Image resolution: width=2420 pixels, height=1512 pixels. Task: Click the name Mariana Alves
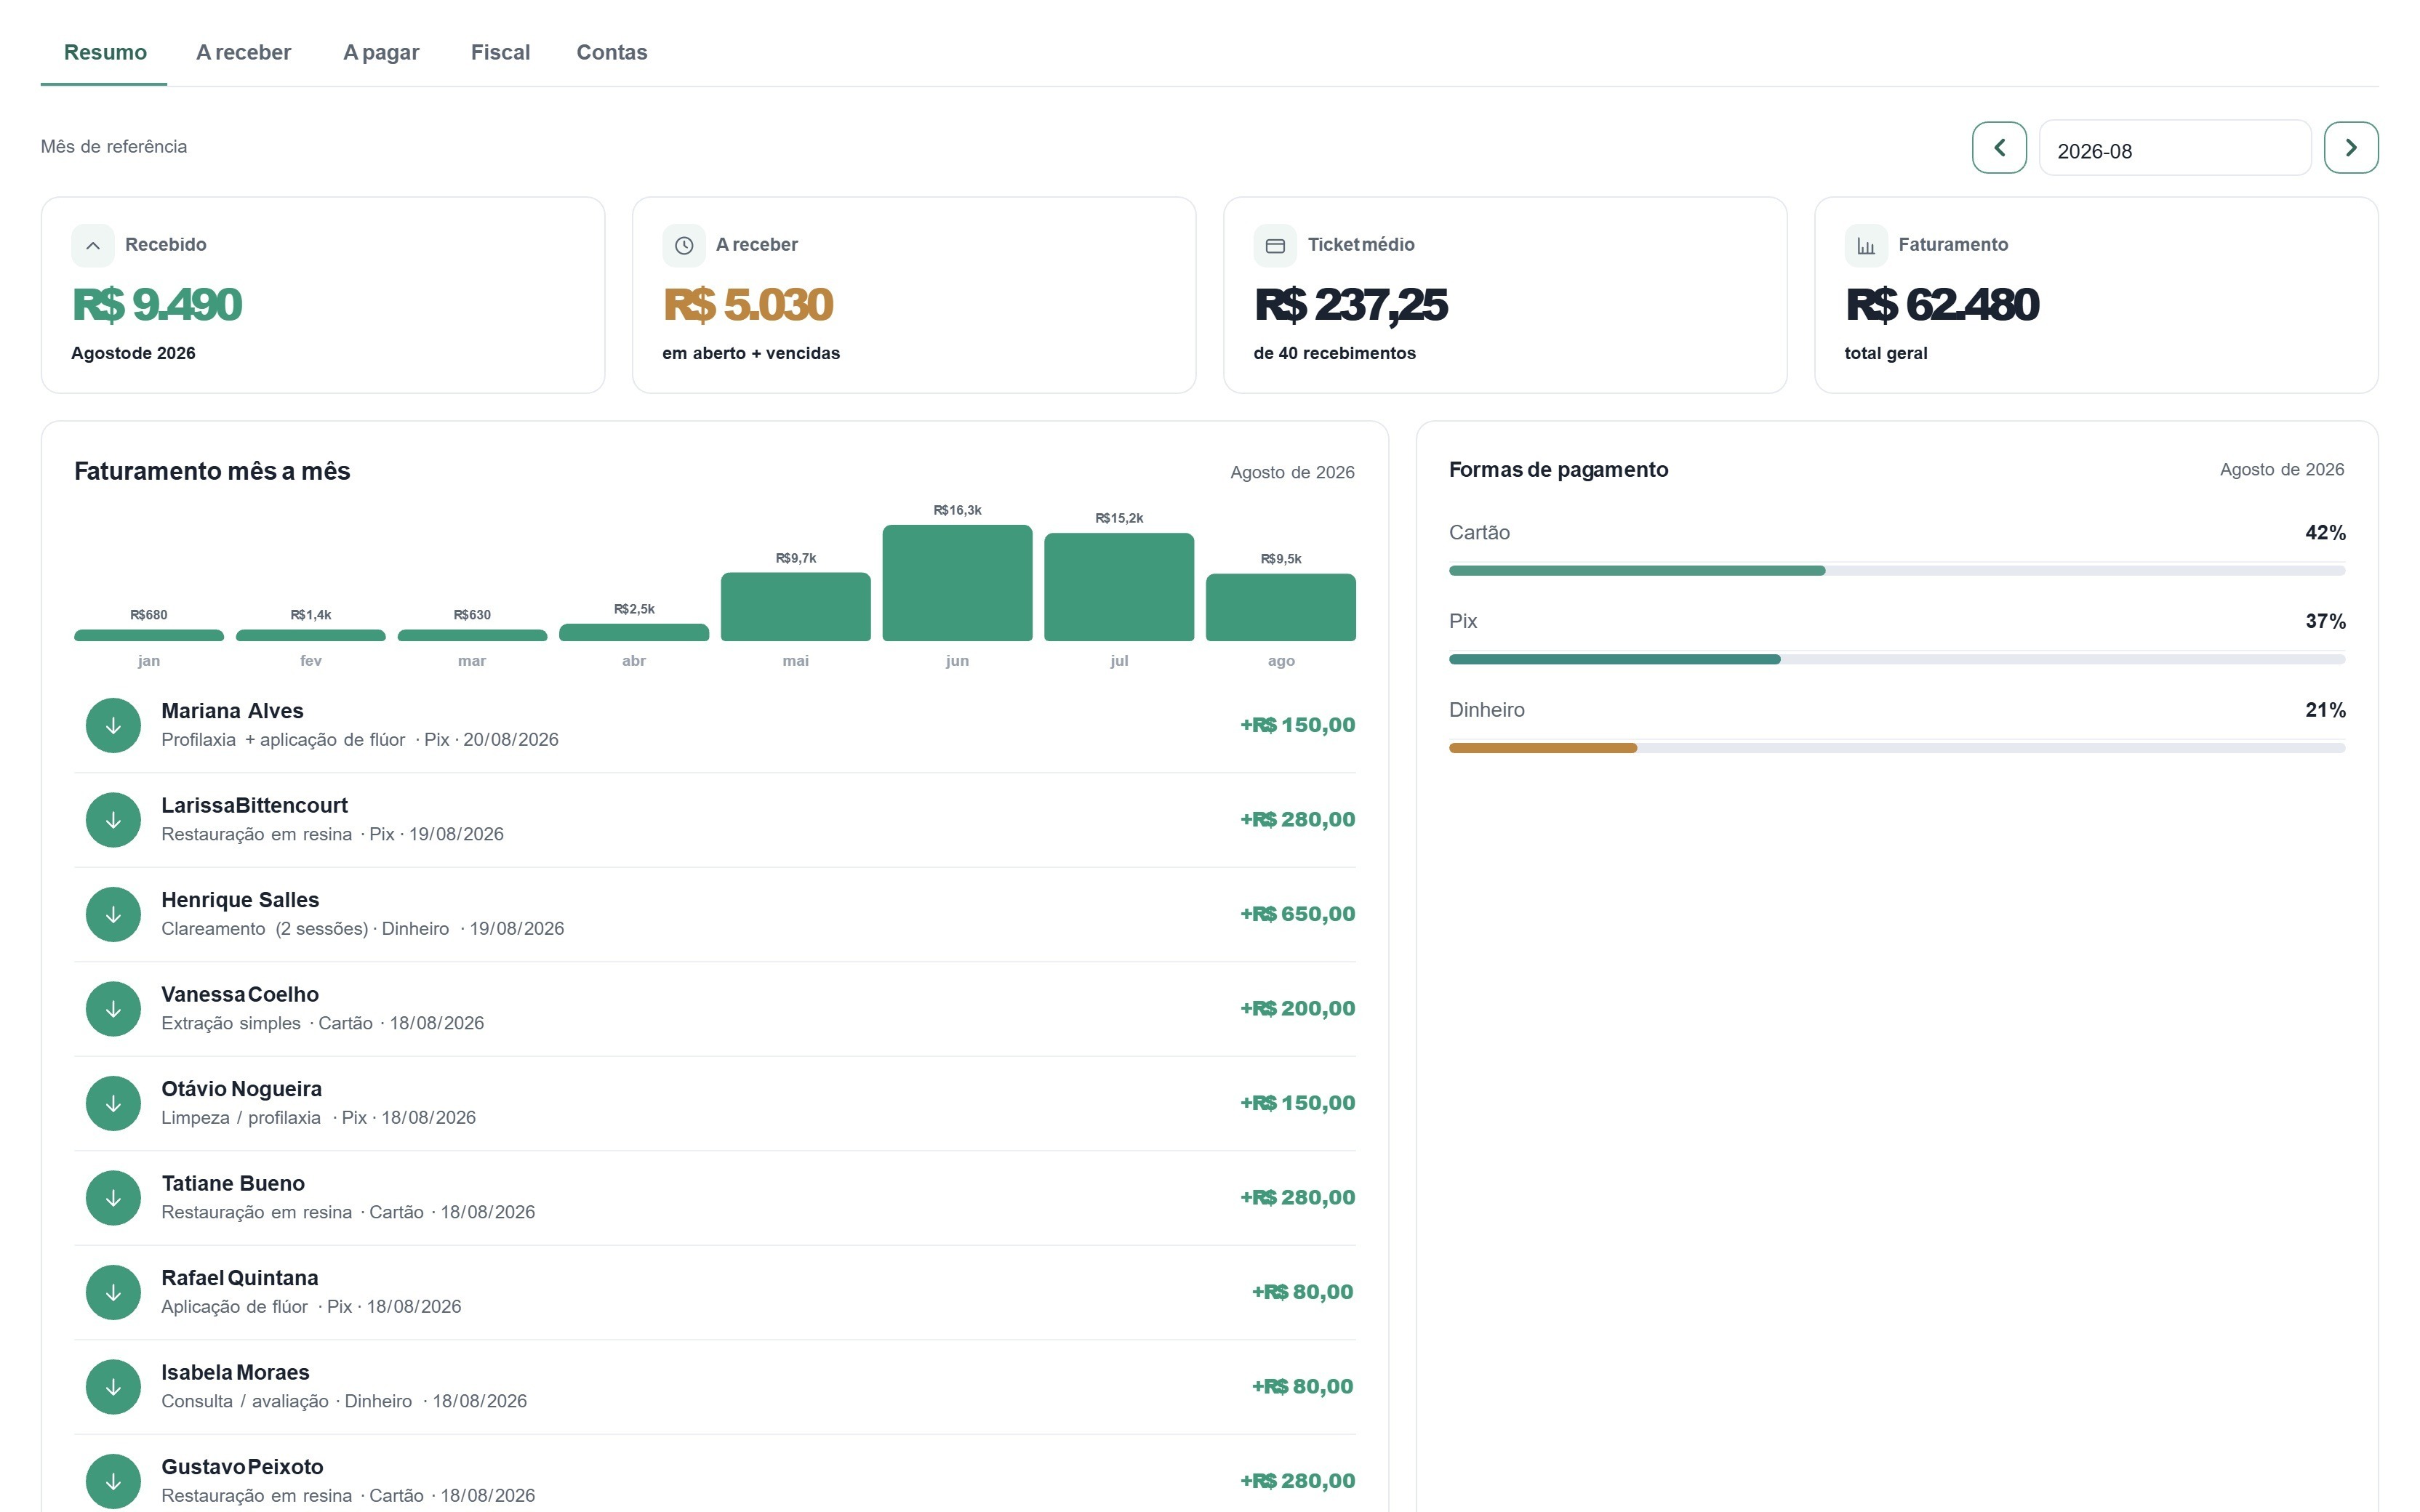[x=232, y=711]
